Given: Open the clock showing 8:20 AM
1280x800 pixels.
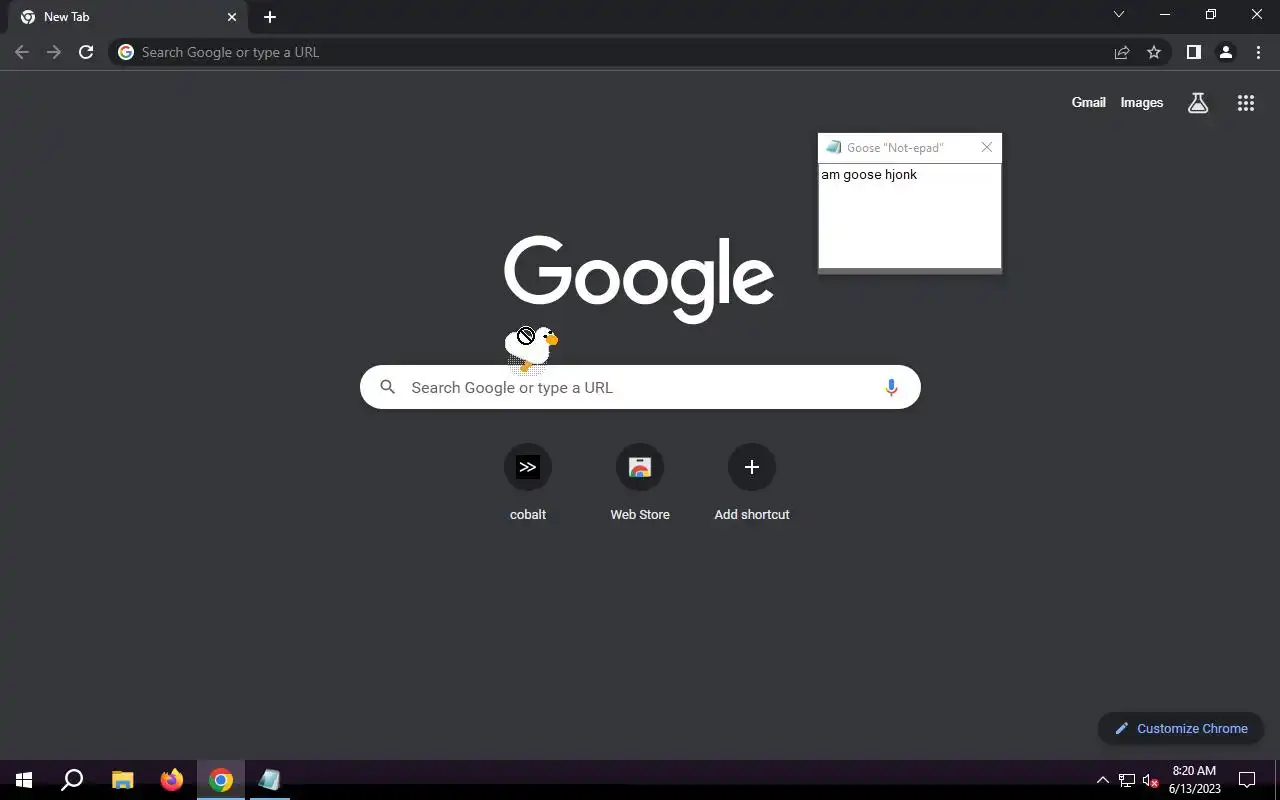Looking at the screenshot, I should tap(1194, 780).
